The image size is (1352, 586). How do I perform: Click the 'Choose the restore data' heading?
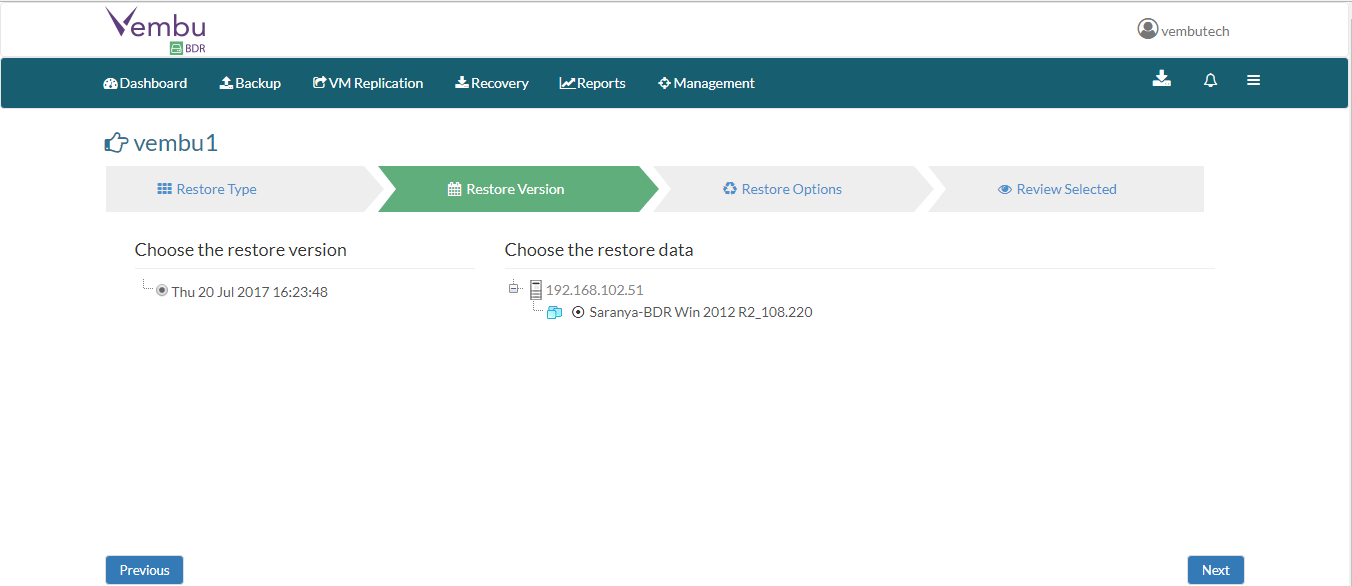tap(599, 250)
